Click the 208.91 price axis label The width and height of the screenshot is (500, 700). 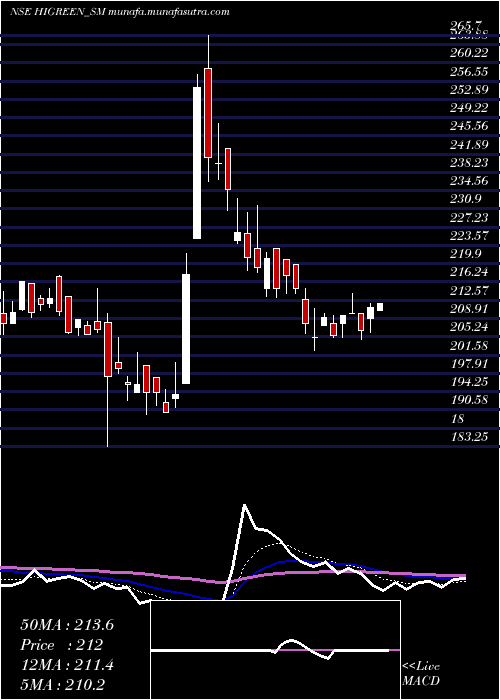pos(471,308)
